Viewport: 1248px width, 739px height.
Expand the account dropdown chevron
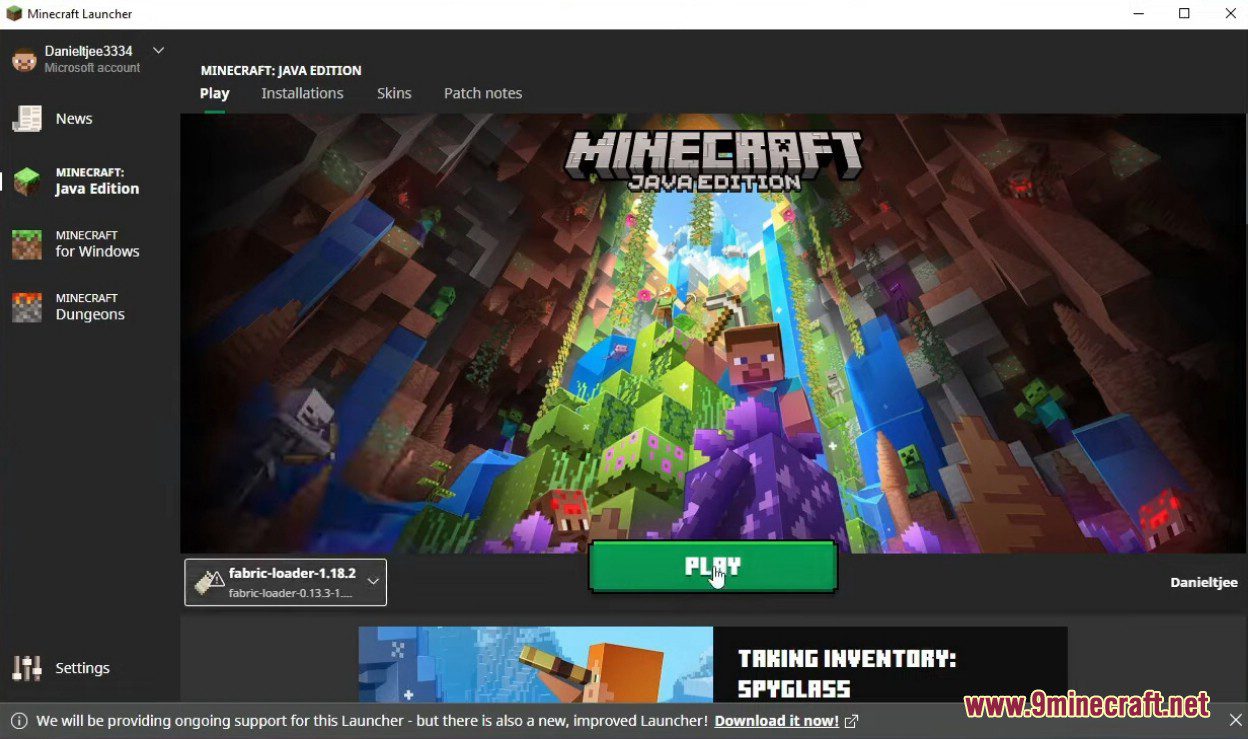pos(158,50)
